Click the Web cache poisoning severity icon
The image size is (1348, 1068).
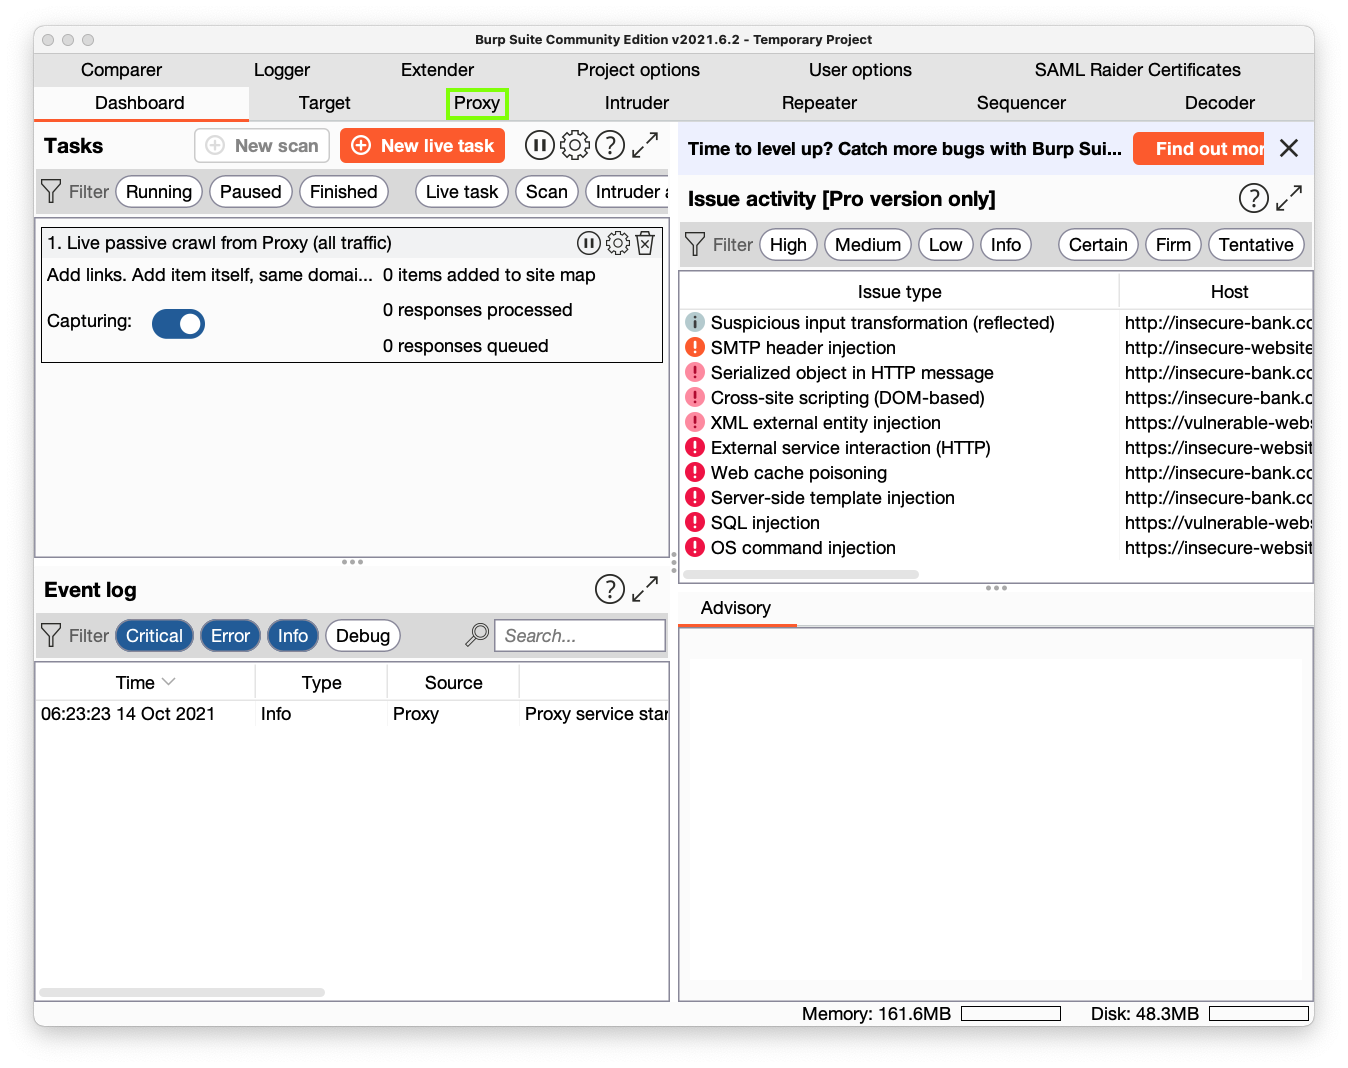(695, 472)
